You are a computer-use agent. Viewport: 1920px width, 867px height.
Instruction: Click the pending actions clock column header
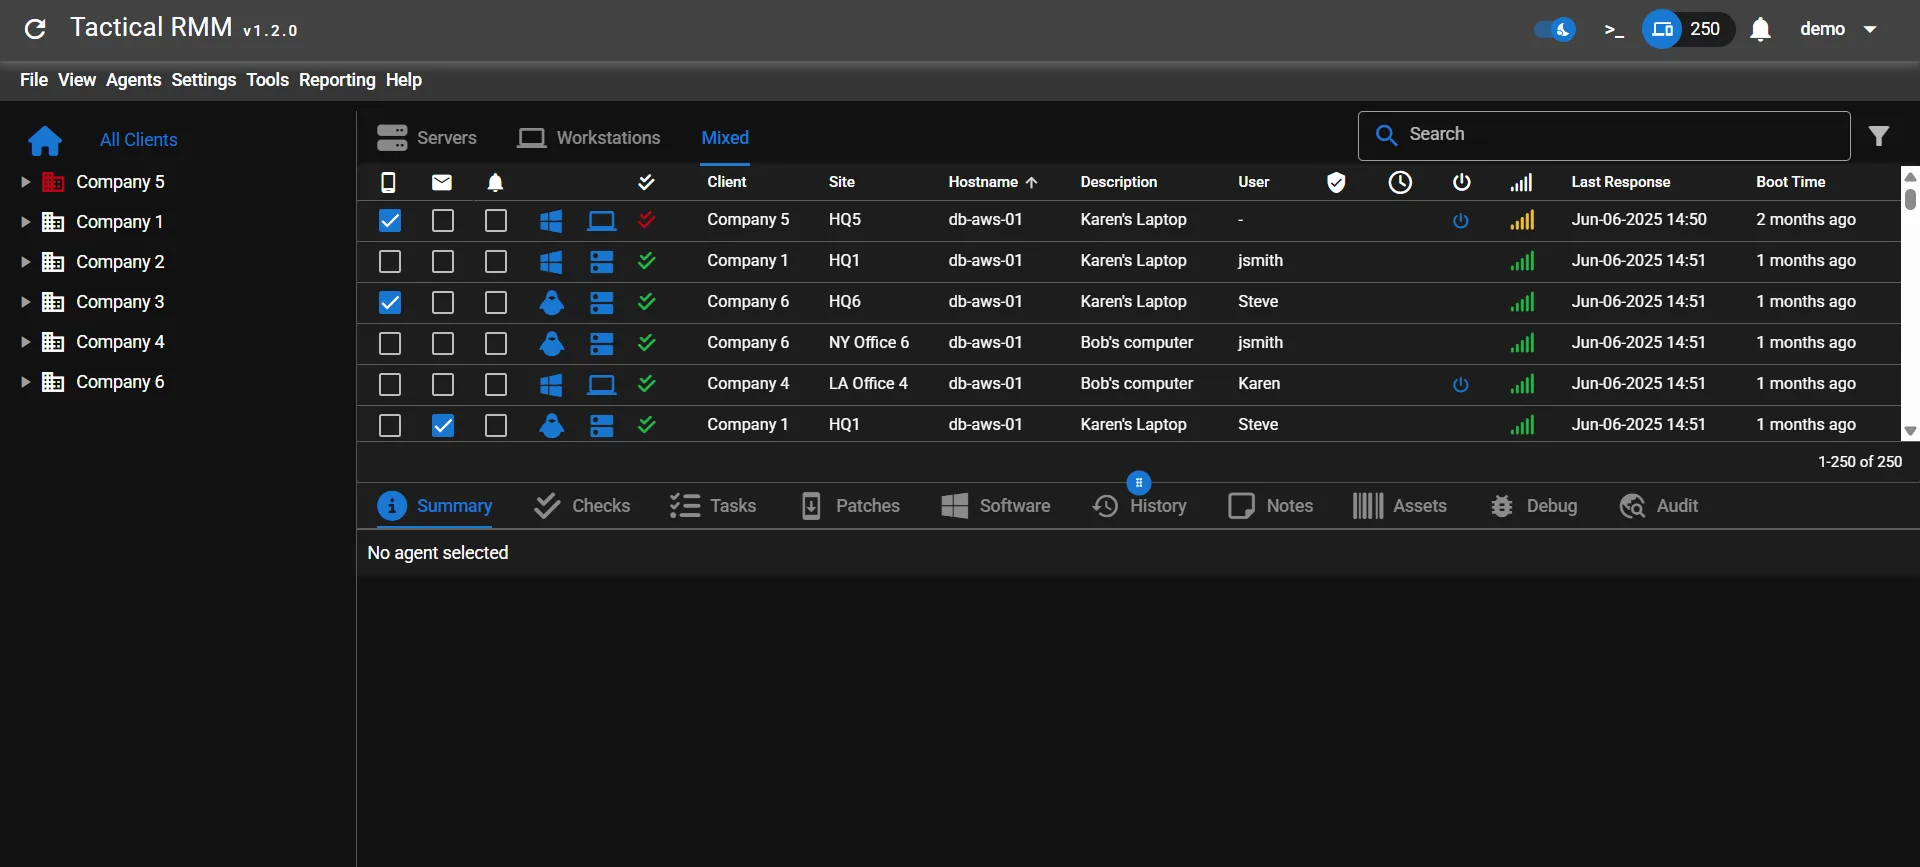[1400, 182]
